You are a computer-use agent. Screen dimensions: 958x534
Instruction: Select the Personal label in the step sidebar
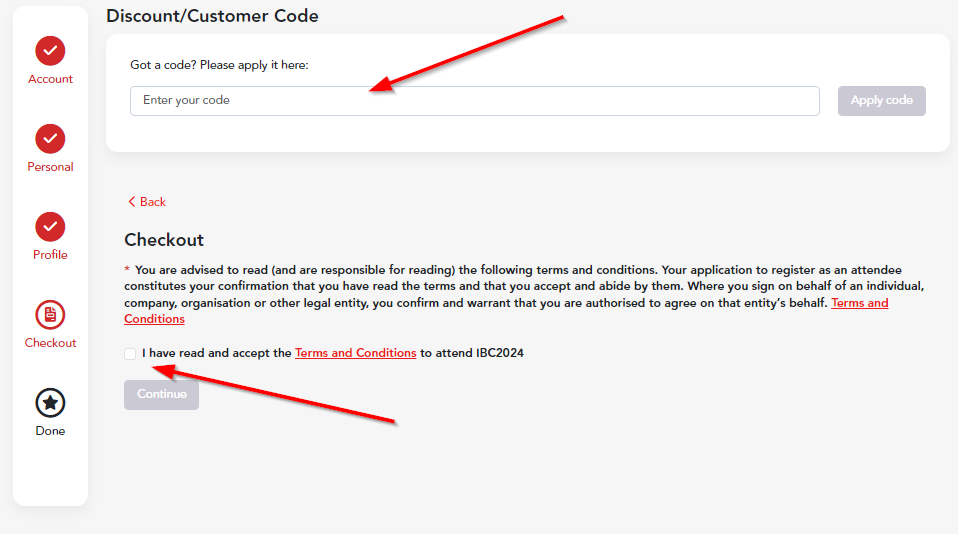[x=50, y=167]
